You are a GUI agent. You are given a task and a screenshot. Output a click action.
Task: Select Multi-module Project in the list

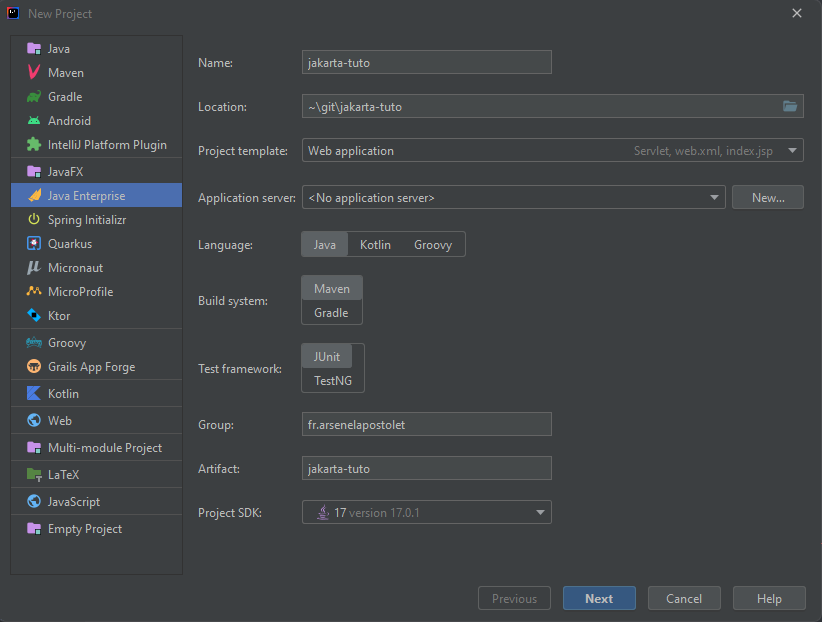pyautogui.click(x=104, y=448)
